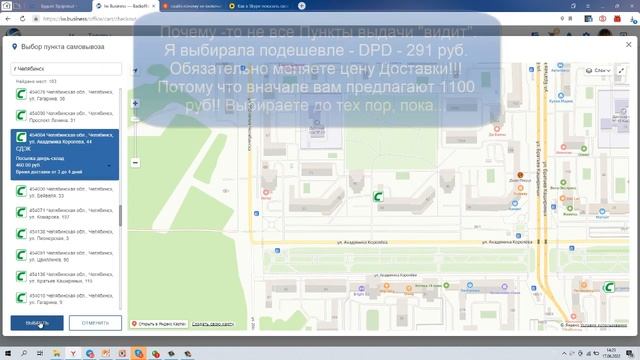Click the ОТМЕНИТЬ button
Viewport: 640px width, 360px height.
click(95, 323)
